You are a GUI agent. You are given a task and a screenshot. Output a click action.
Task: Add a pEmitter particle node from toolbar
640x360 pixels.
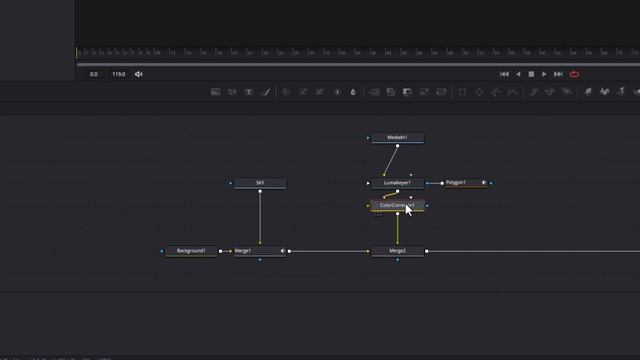[533, 92]
